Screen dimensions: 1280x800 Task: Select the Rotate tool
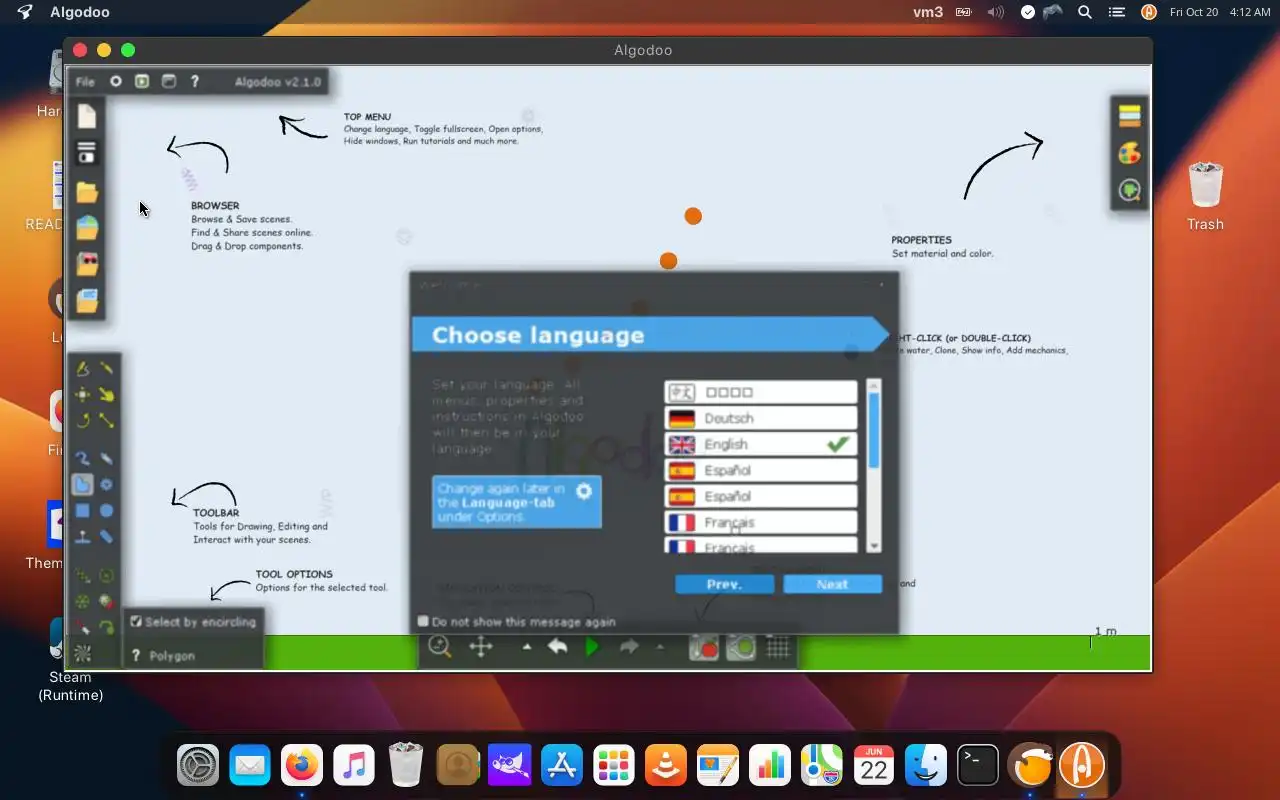tap(83, 420)
